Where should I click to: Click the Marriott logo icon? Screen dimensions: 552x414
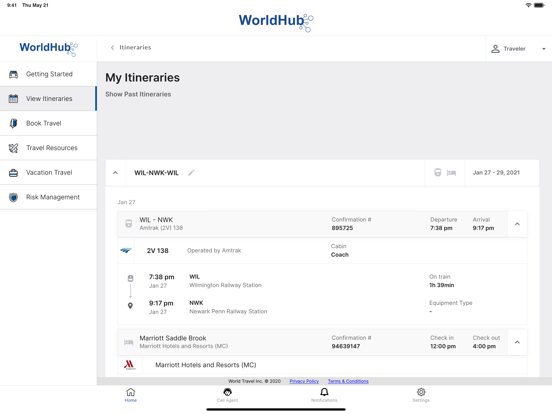point(130,365)
